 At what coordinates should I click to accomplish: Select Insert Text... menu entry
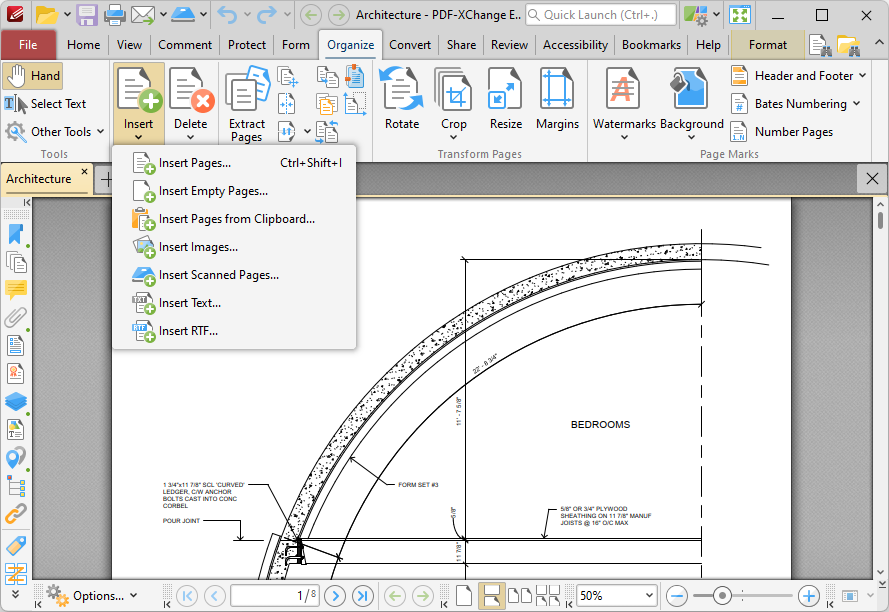[234, 303]
